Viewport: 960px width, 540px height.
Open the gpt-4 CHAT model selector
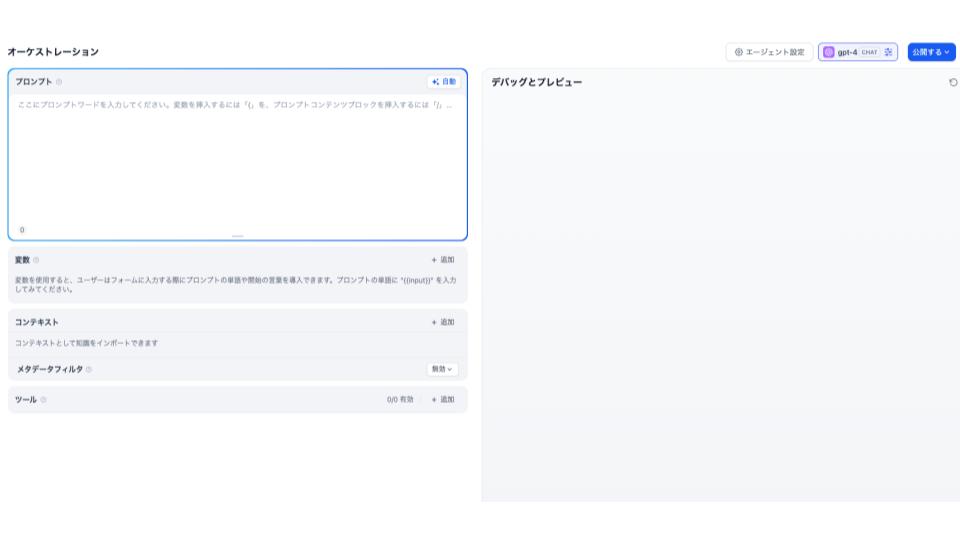856,52
